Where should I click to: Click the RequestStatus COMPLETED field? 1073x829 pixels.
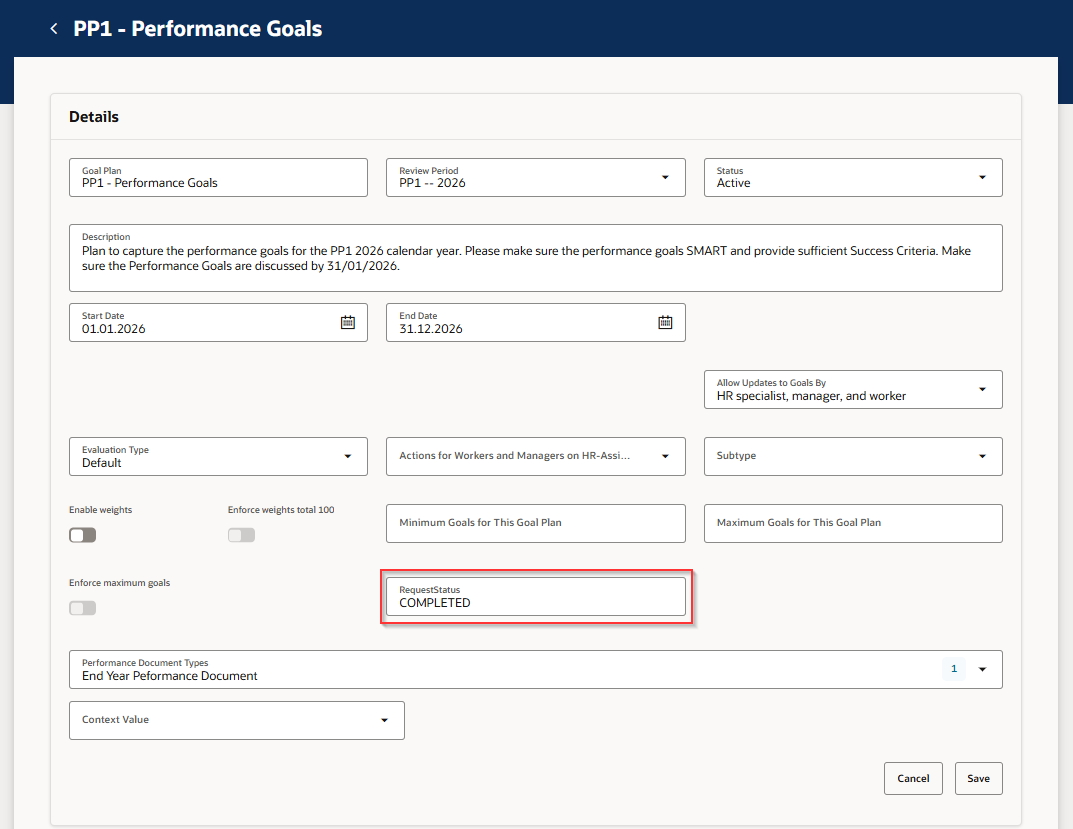[x=536, y=596]
